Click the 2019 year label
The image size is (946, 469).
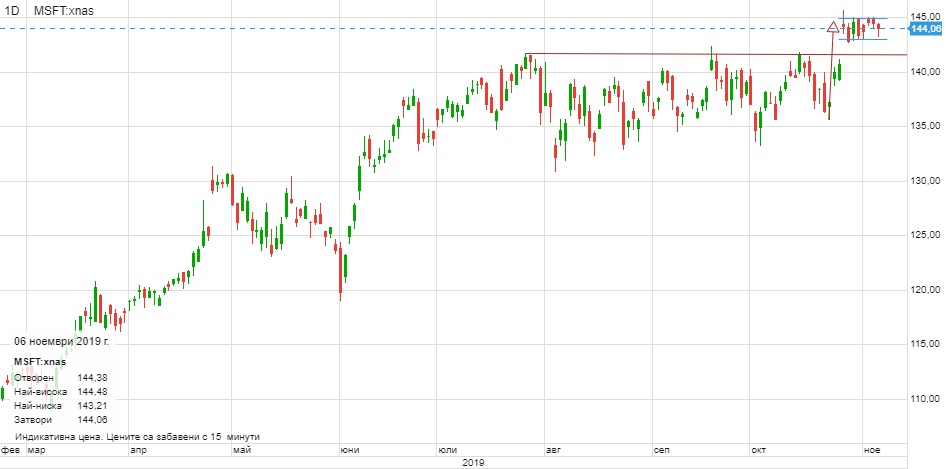coord(473,463)
